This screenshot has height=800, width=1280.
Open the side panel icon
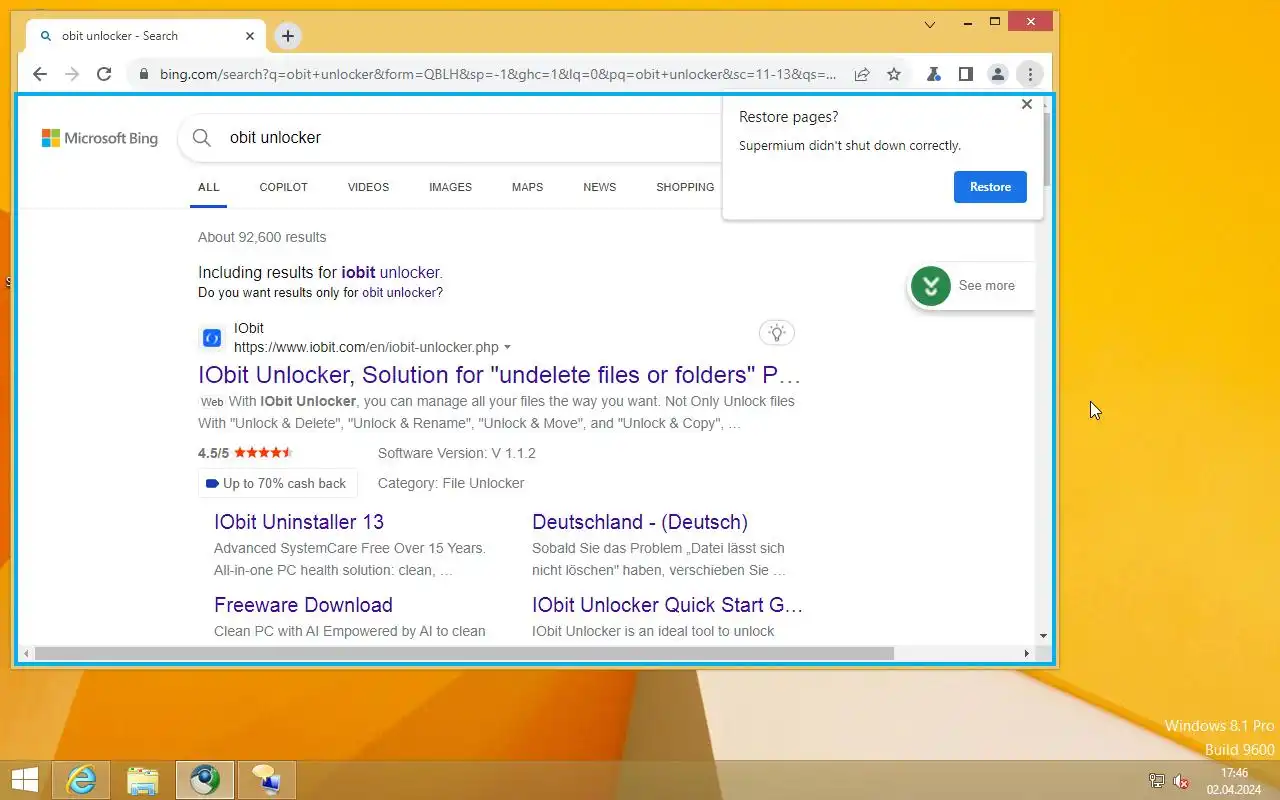tap(966, 74)
